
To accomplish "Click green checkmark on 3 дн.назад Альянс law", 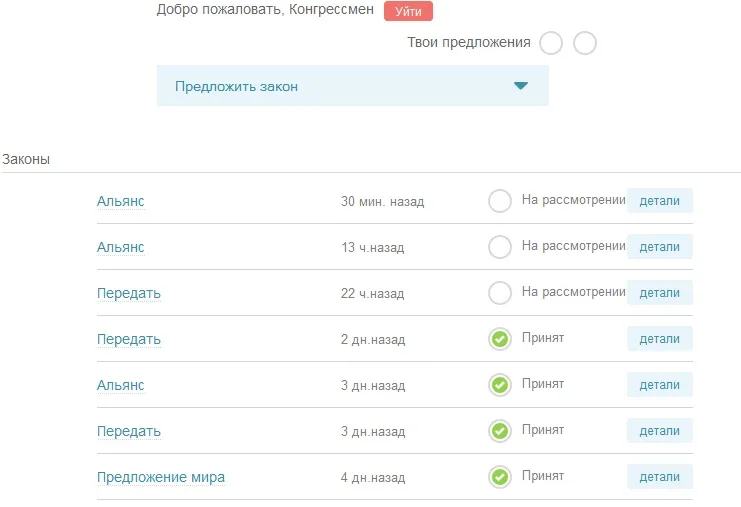I will coord(500,385).
